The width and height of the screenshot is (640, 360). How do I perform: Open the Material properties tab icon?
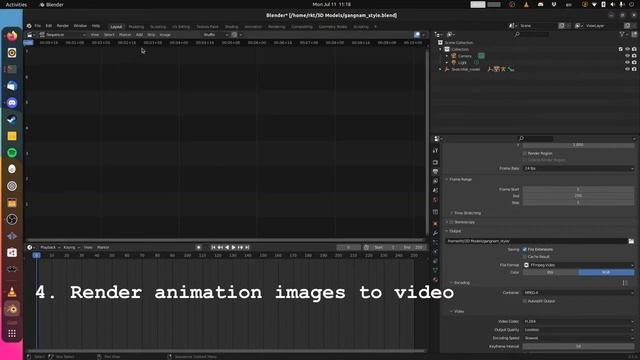click(436, 280)
